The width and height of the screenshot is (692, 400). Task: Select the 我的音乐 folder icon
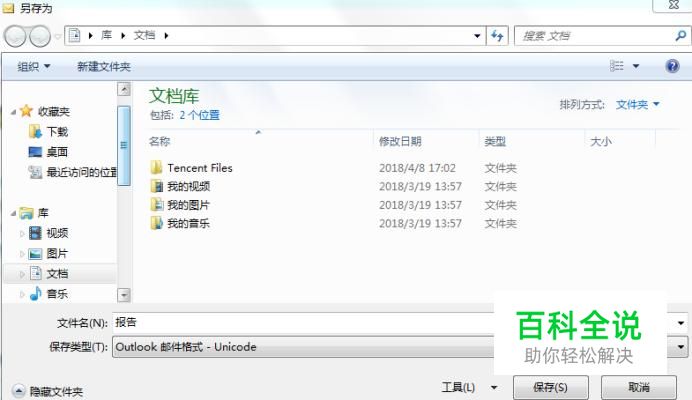click(156, 223)
